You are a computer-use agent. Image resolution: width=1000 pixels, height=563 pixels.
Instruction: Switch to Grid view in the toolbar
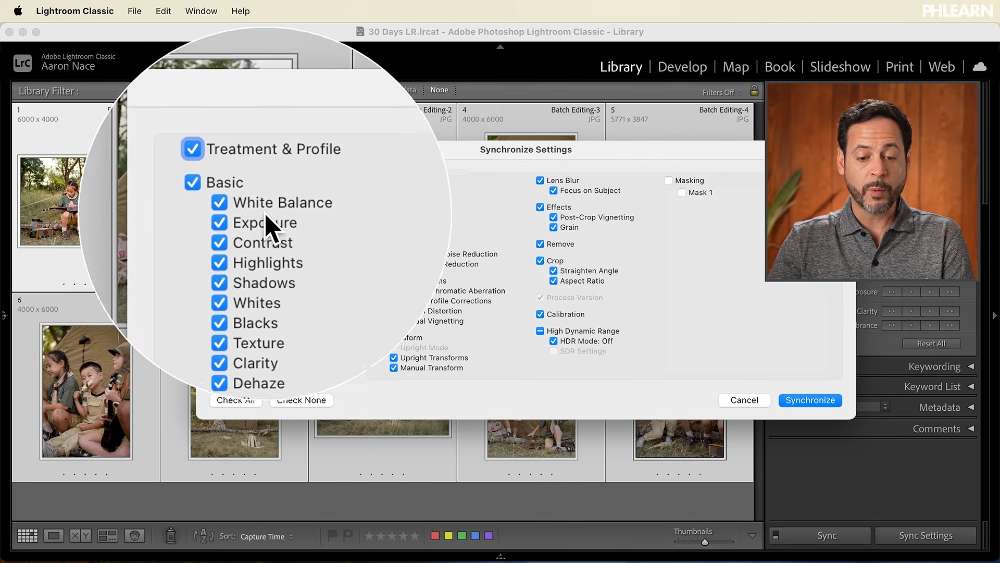pyautogui.click(x=27, y=536)
